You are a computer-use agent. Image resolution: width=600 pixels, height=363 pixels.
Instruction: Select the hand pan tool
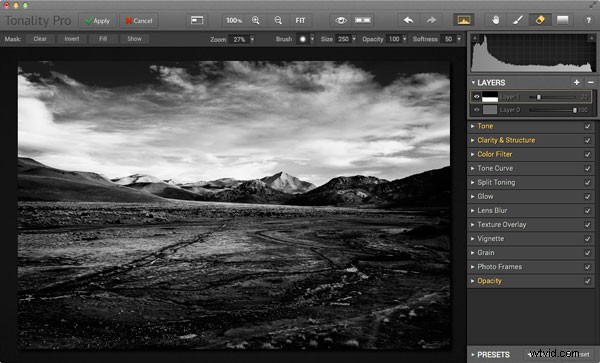pyautogui.click(x=496, y=20)
